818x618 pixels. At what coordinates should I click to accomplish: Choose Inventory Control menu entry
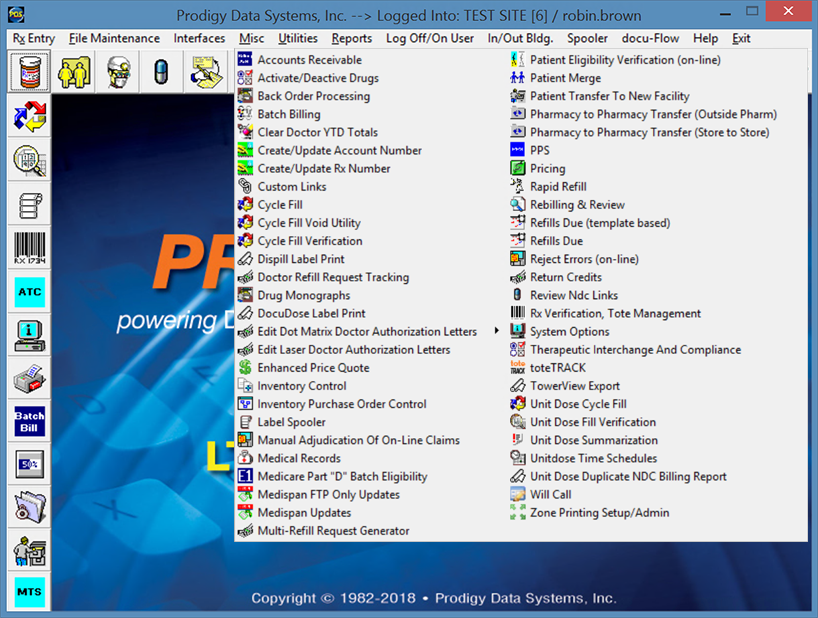pyautogui.click(x=302, y=386)
